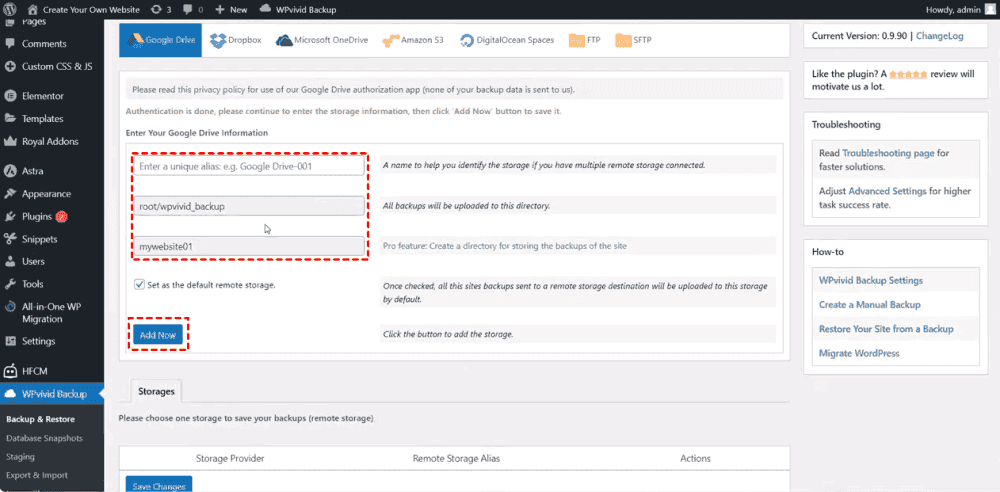Open Custom CSS & JS menu

tap(57, 66)
